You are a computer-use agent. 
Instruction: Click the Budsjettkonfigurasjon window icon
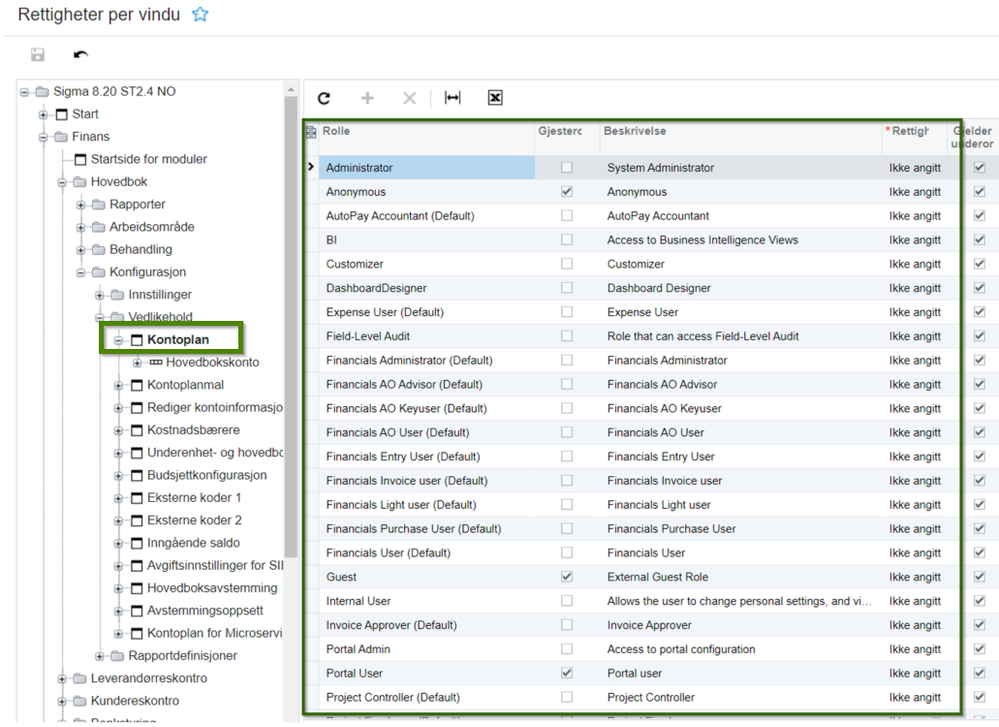(136, 476)
